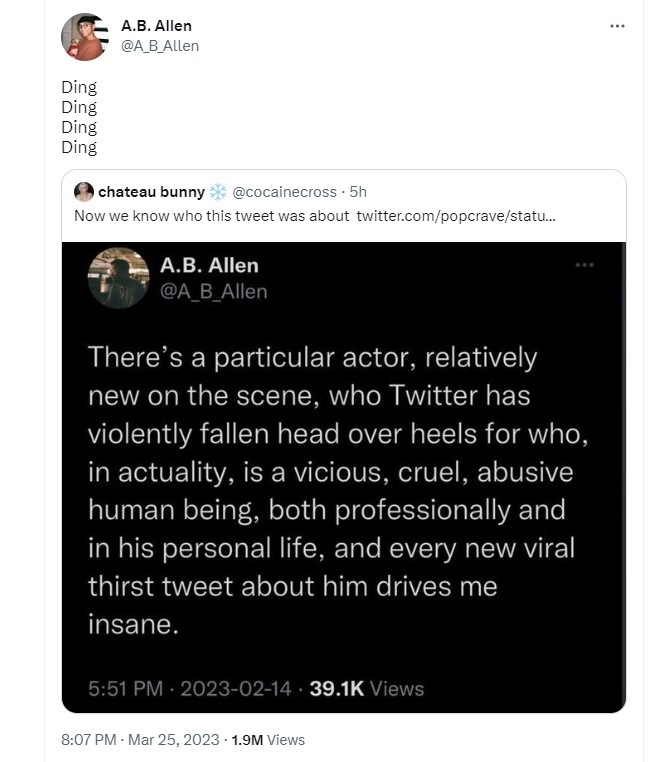Screen dimensions: 672x762
Task: Visit the @cocainecross handle
Action: click(284, 192)
